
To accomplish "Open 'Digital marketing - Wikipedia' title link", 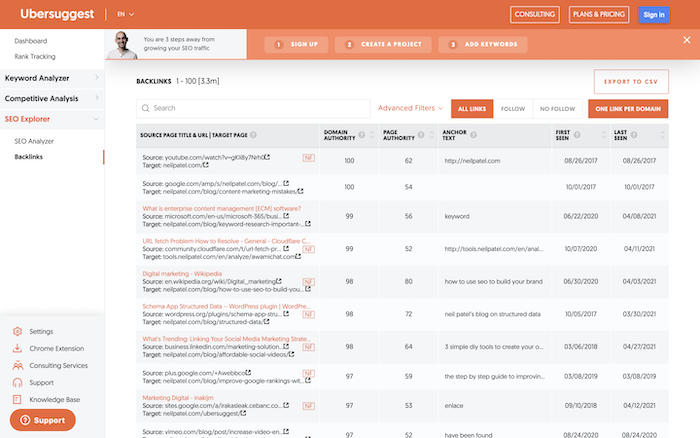I will coord(182,274).
